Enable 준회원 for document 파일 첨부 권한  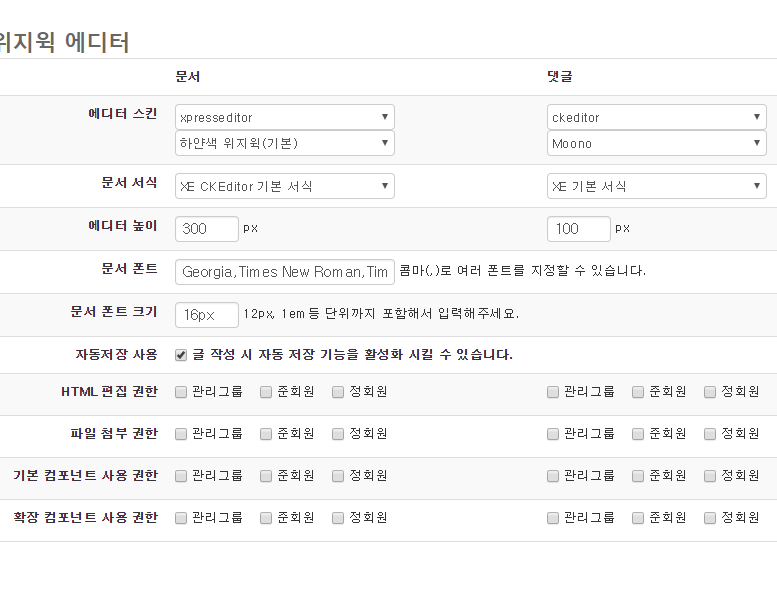click(266, 434)
